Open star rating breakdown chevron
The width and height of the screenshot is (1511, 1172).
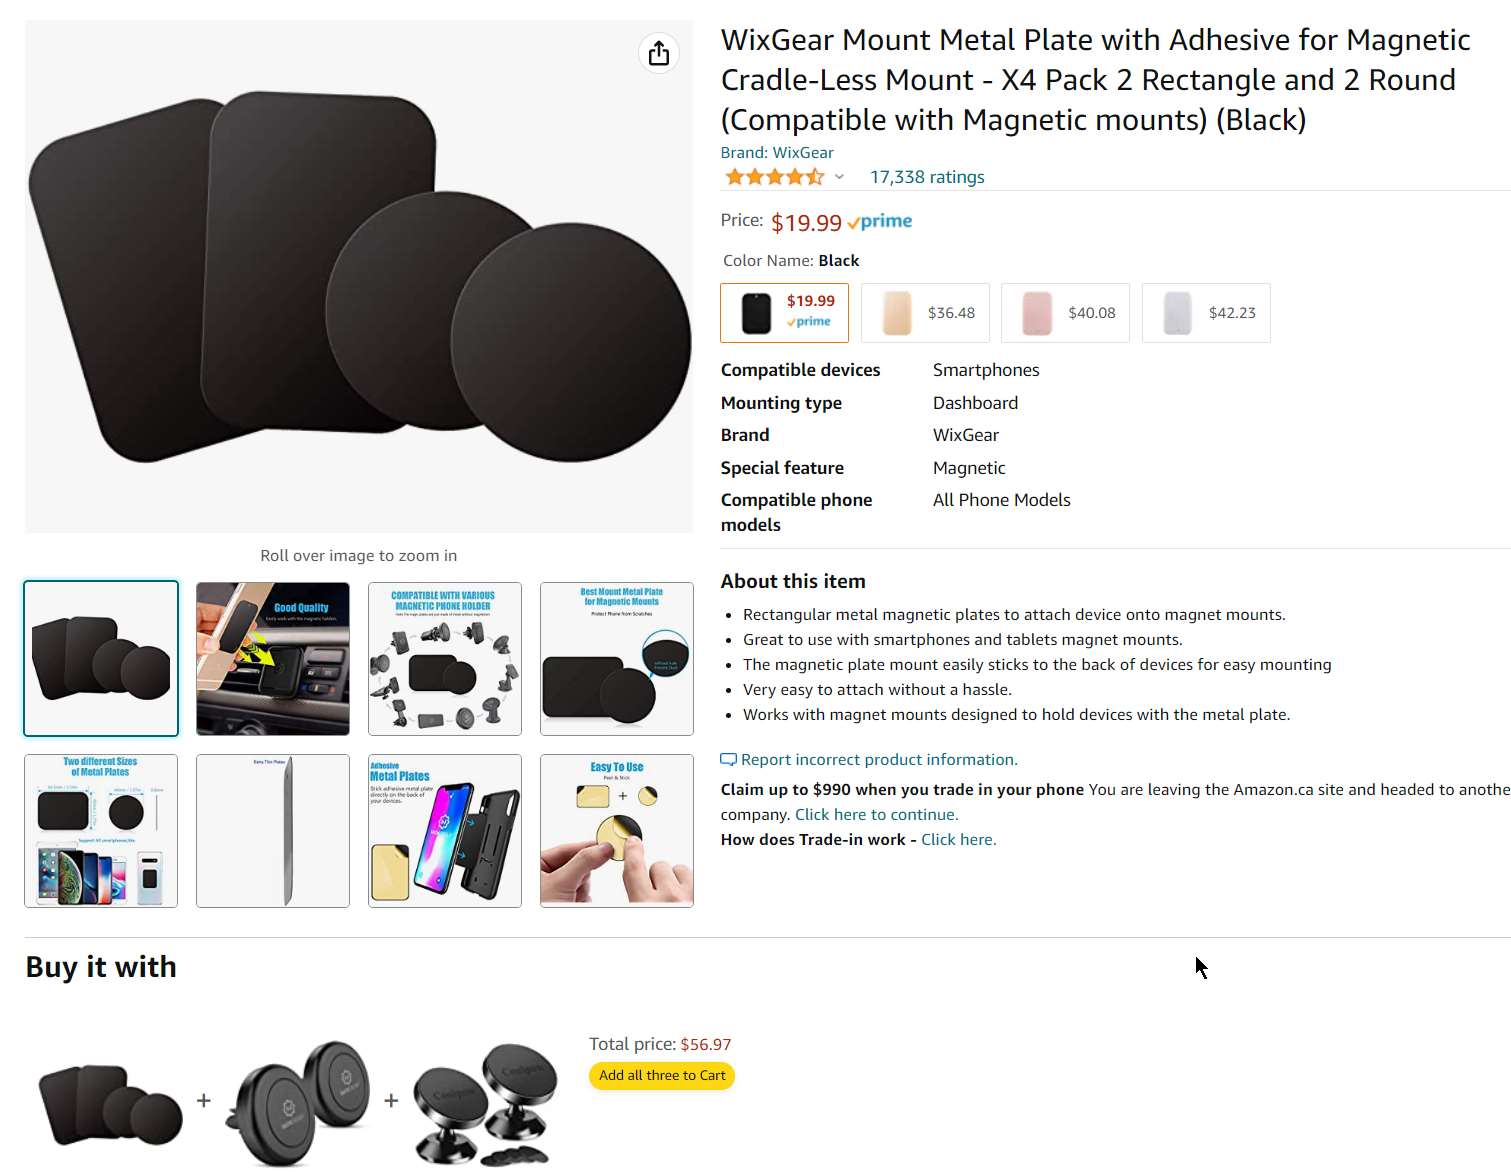pyautogui.click(x=839, y=177)
